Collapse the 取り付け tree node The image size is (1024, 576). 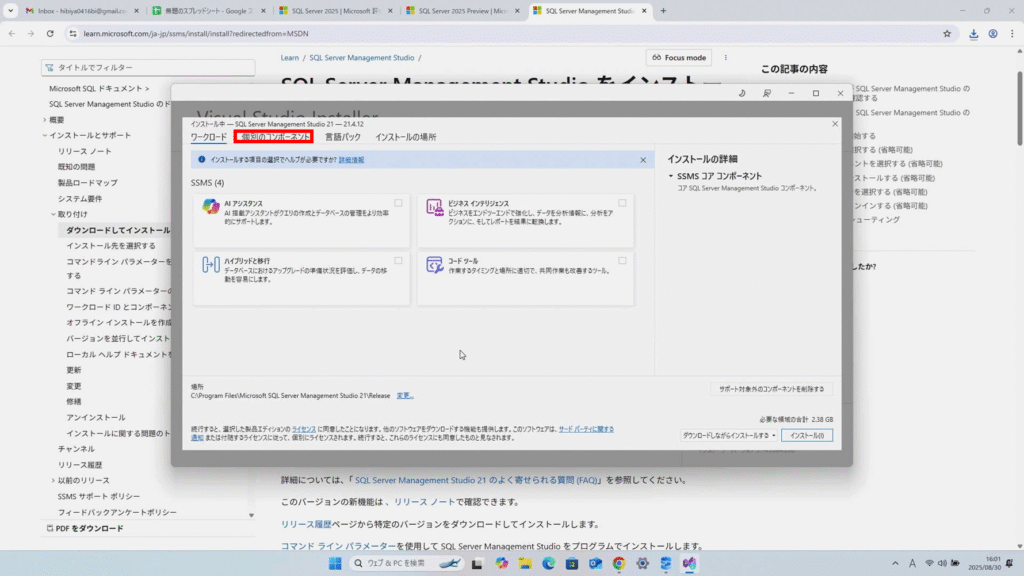pos(53,214)
